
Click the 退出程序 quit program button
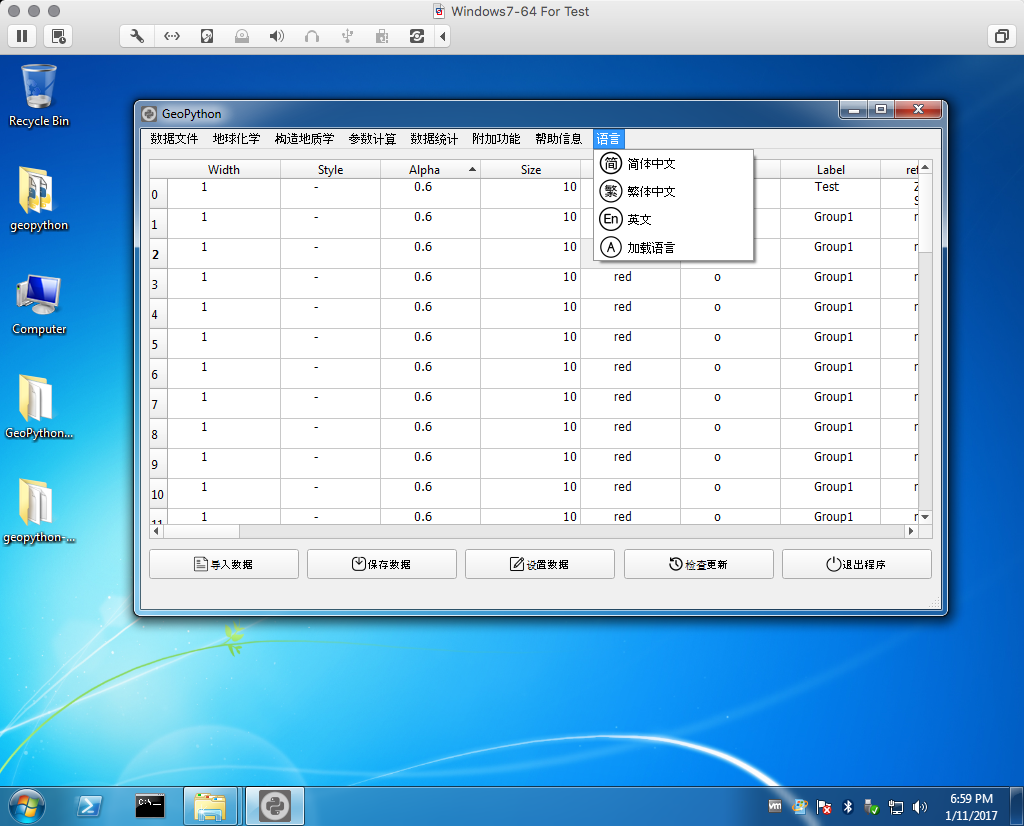click(x=857, y=564)
